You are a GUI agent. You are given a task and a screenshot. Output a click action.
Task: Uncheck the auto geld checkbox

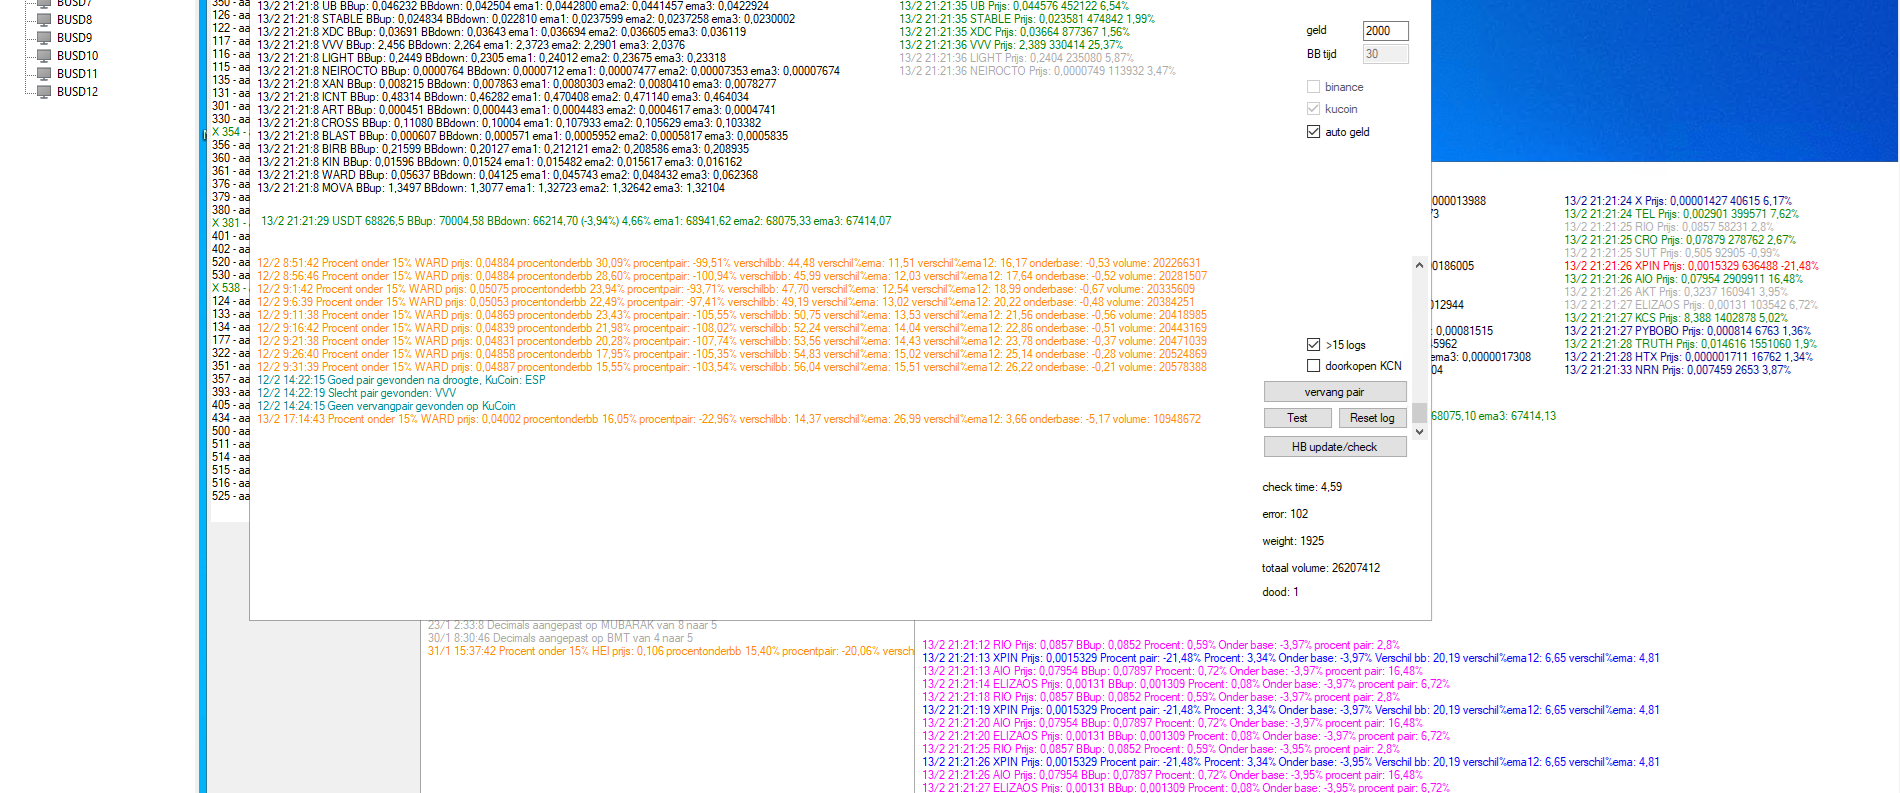point(1313,132)
